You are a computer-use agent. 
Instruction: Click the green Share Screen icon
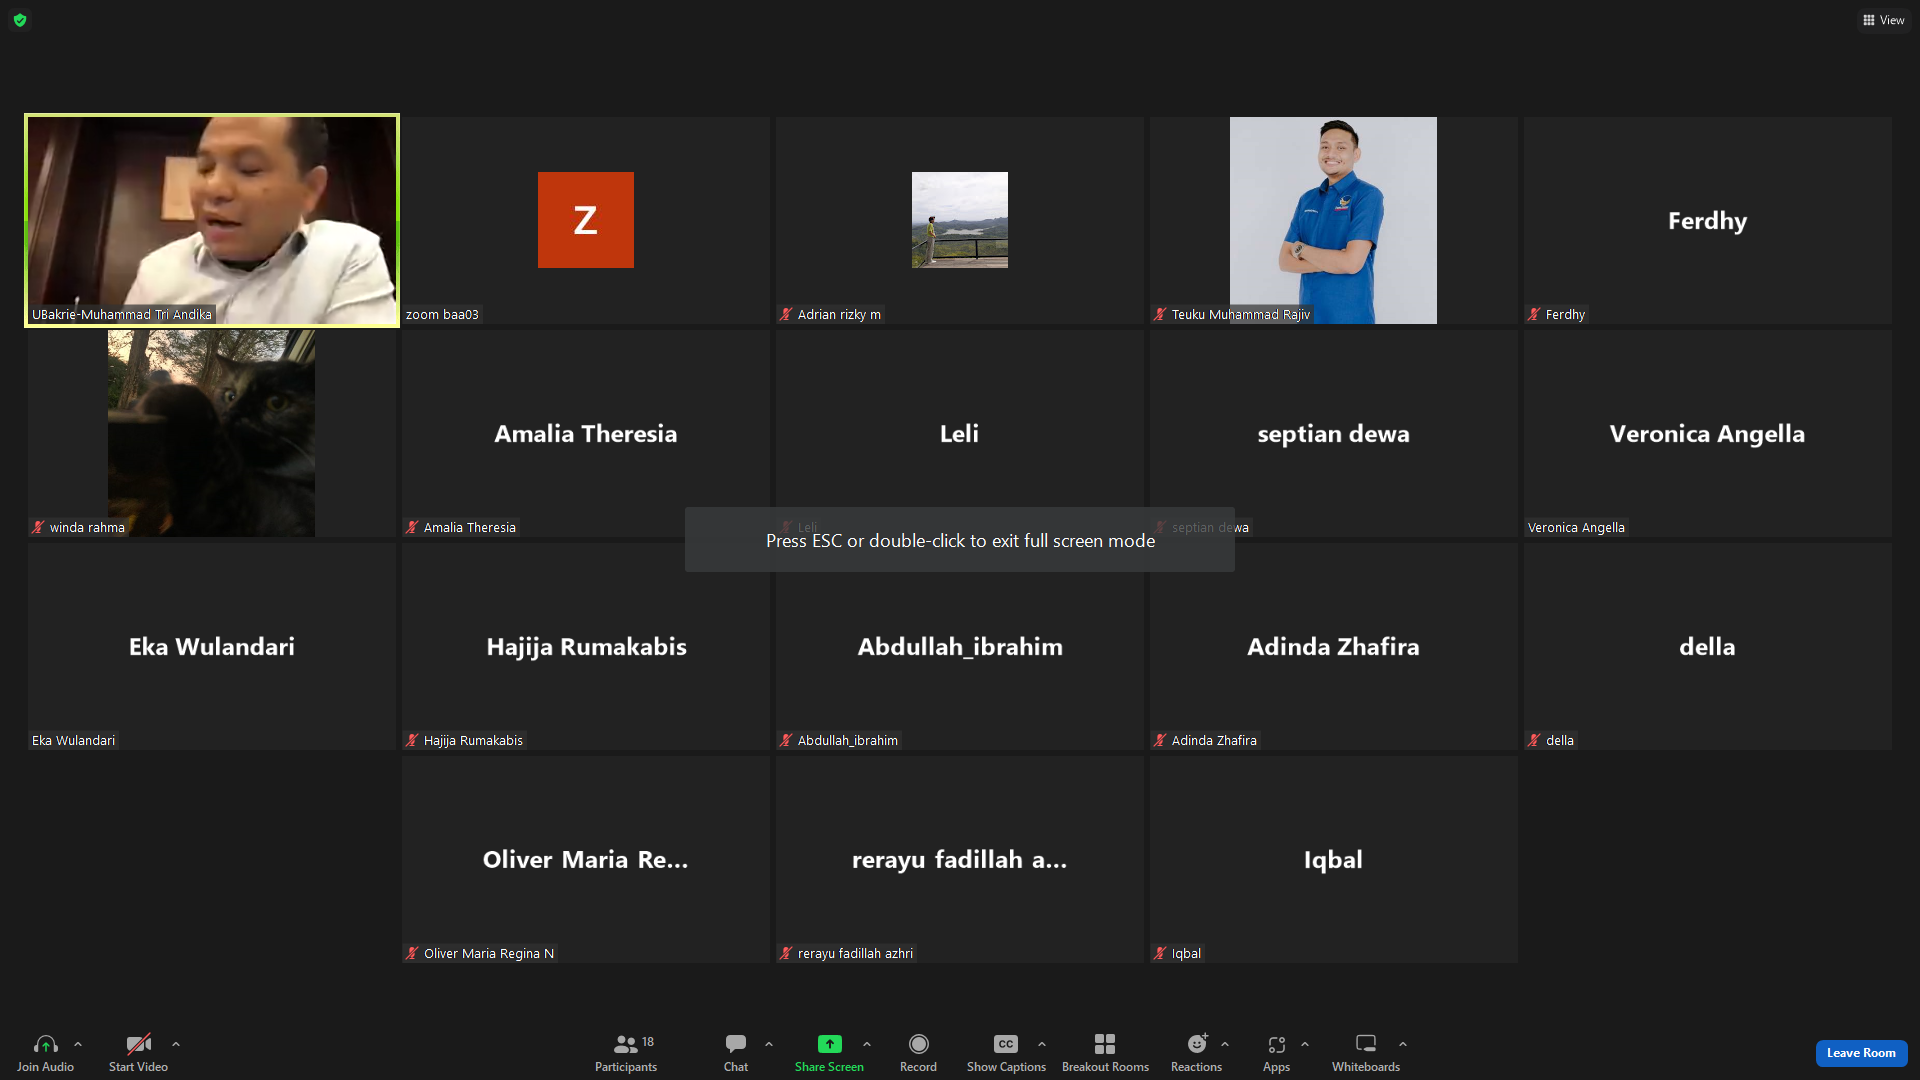829,1044
